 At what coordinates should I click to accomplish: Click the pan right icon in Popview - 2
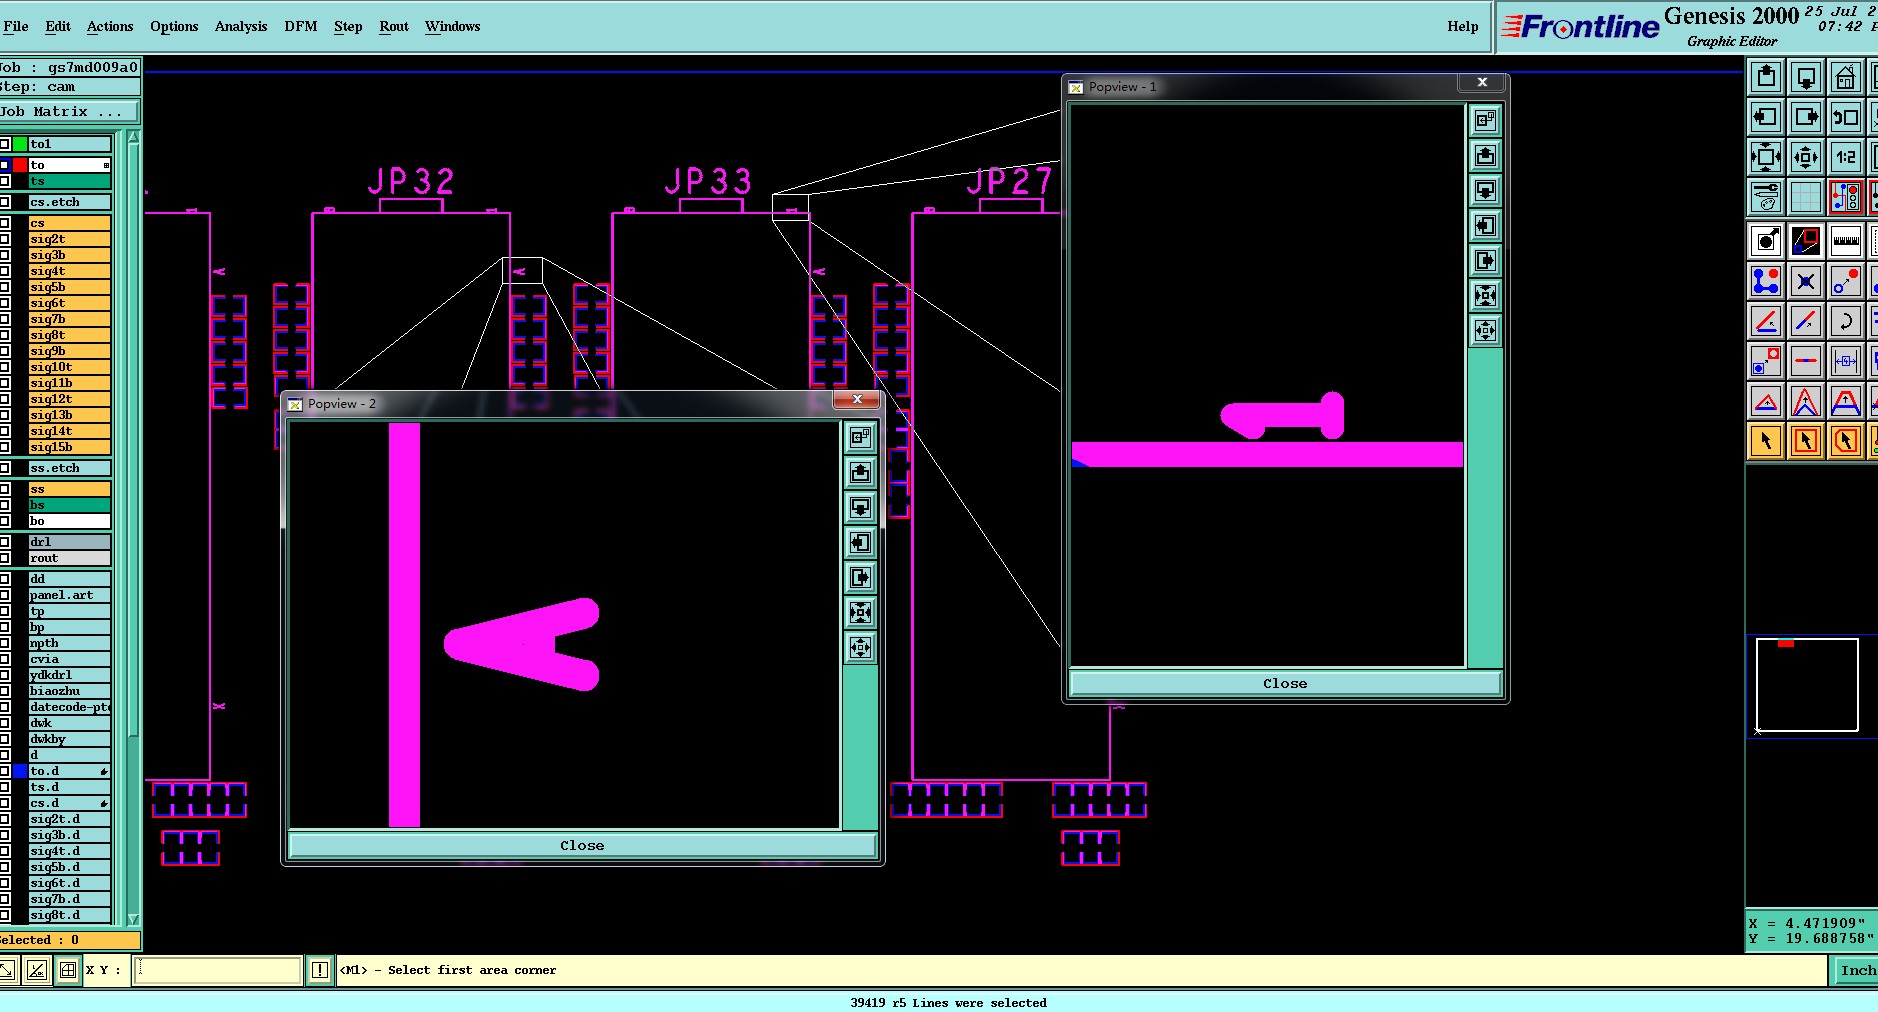click(861, 577)
